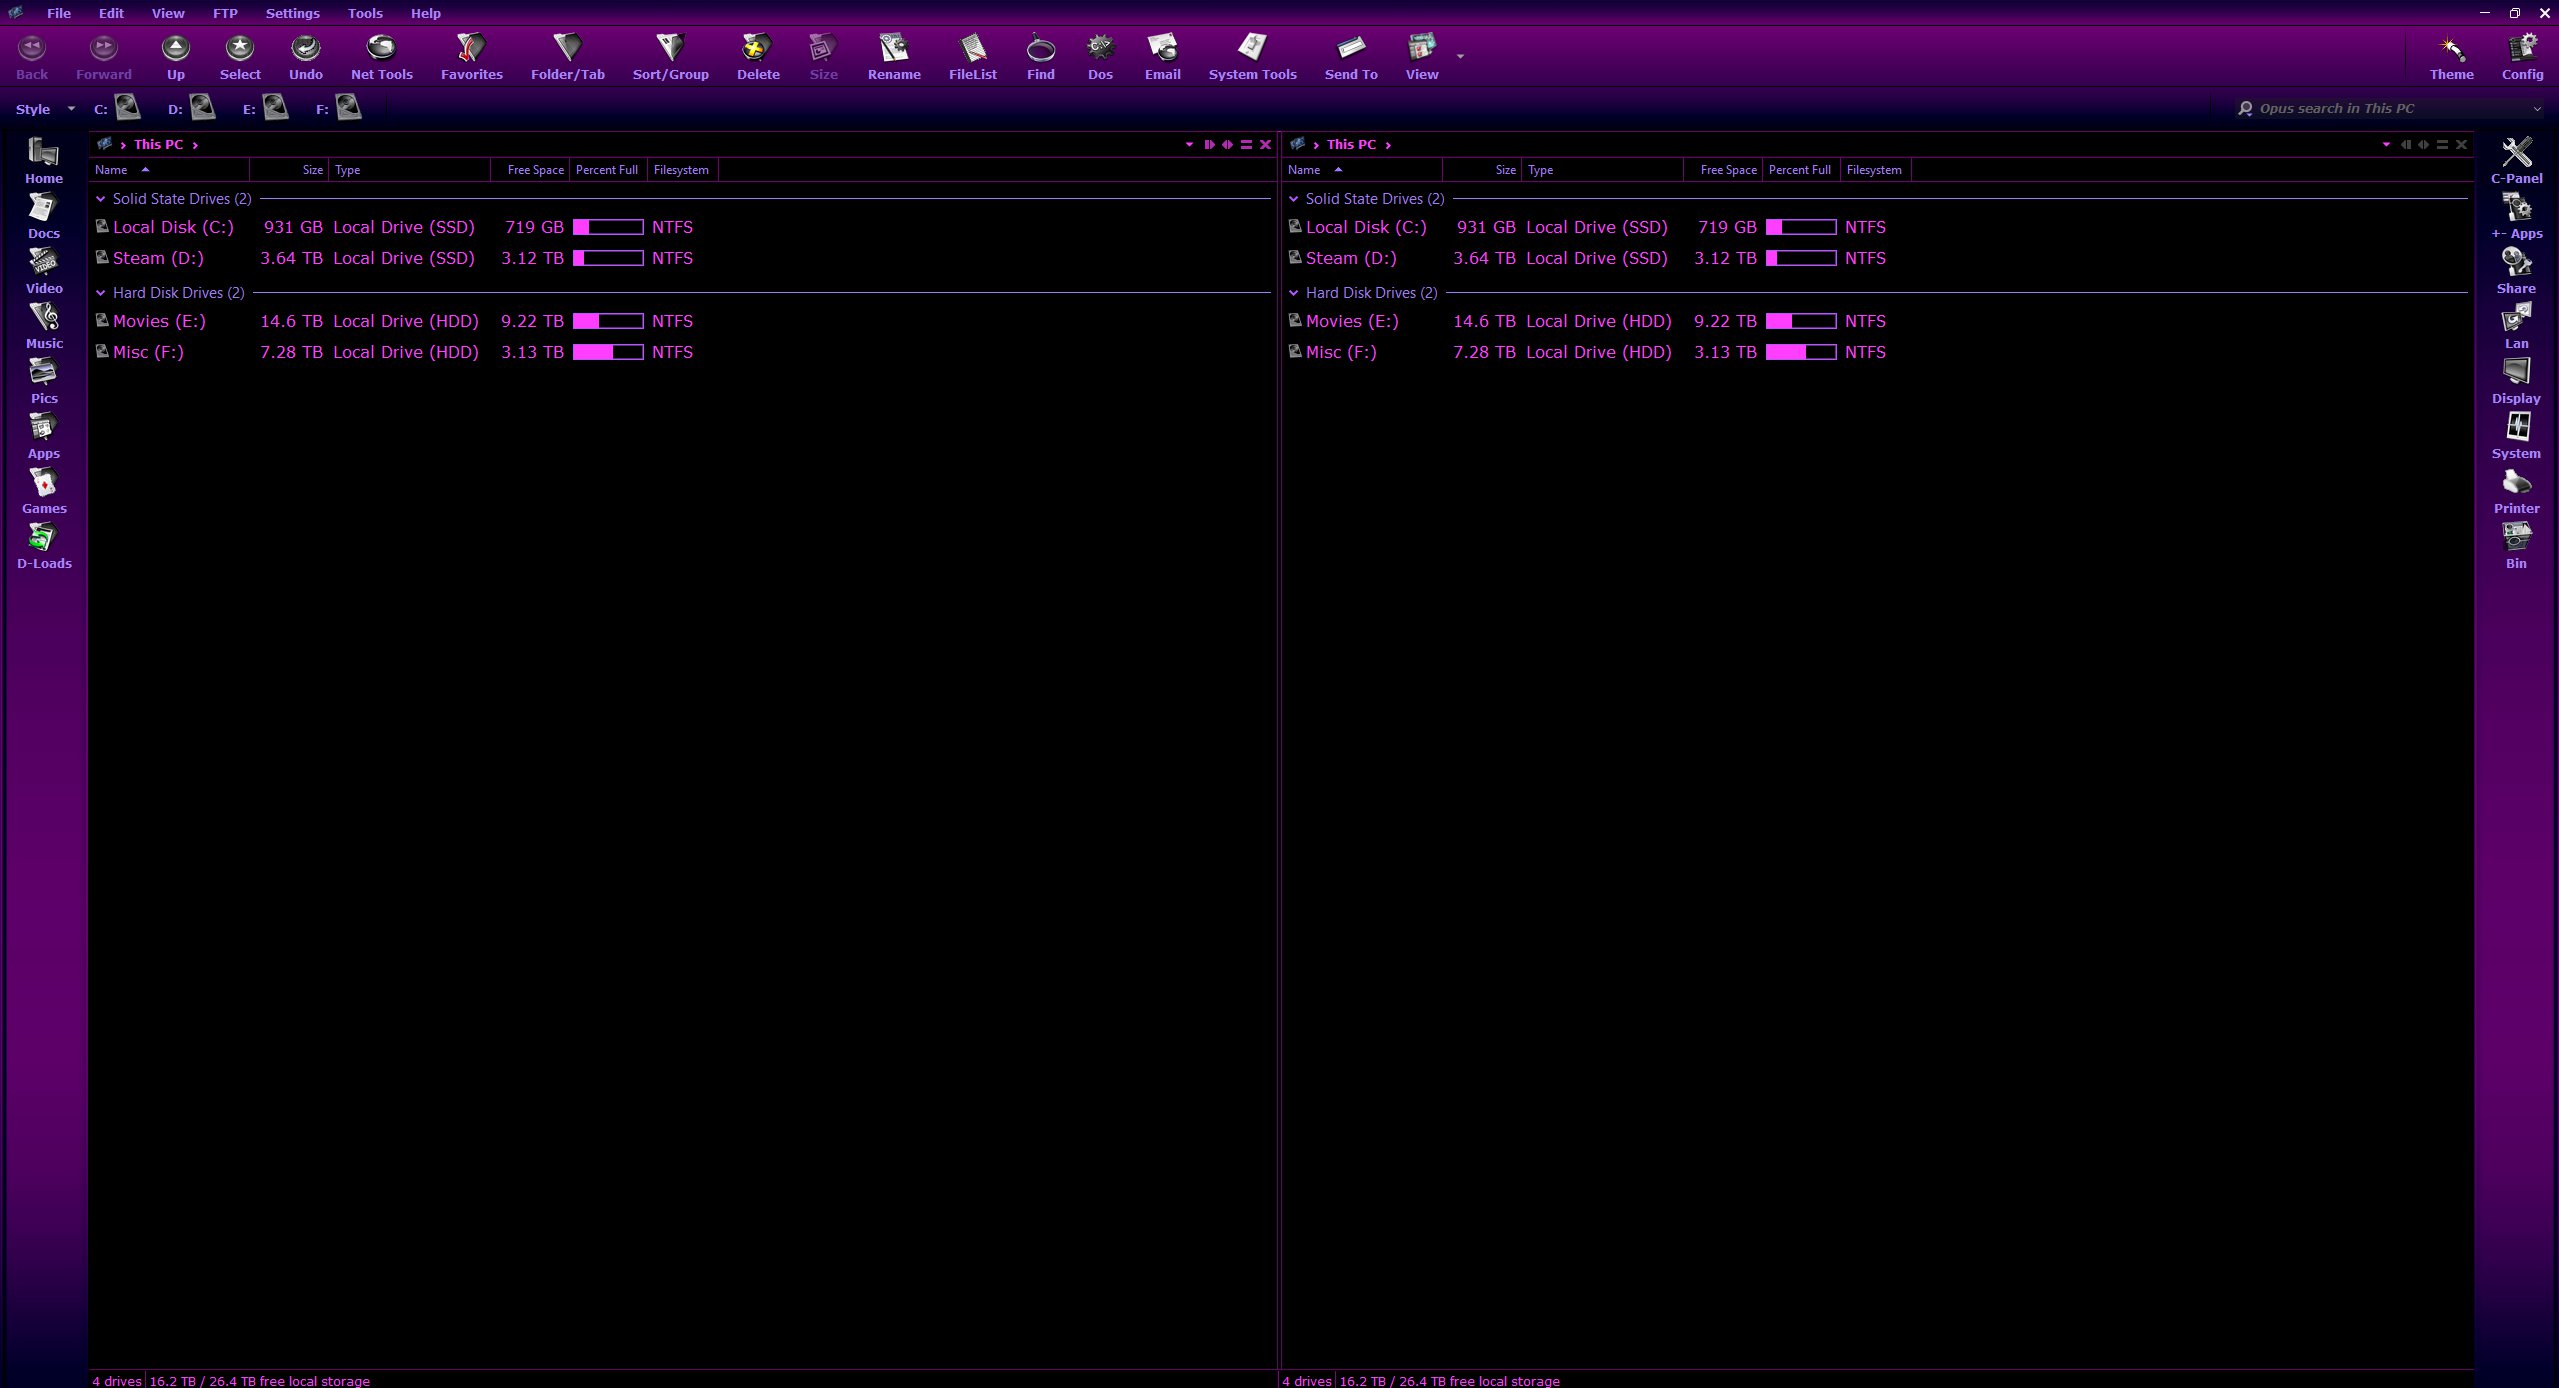Open the Favorites toolbar icon
The image size is (2559, 1388).
pos(471,48)
